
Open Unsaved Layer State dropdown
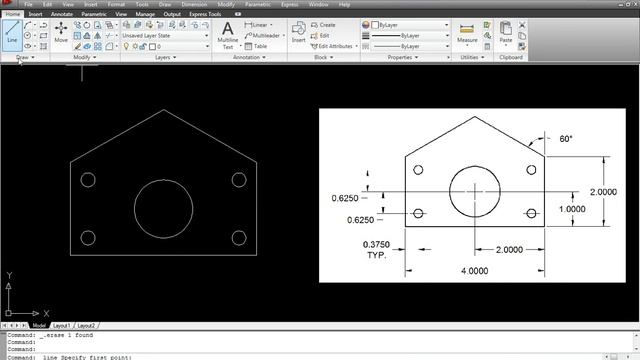tap(166, 36)
